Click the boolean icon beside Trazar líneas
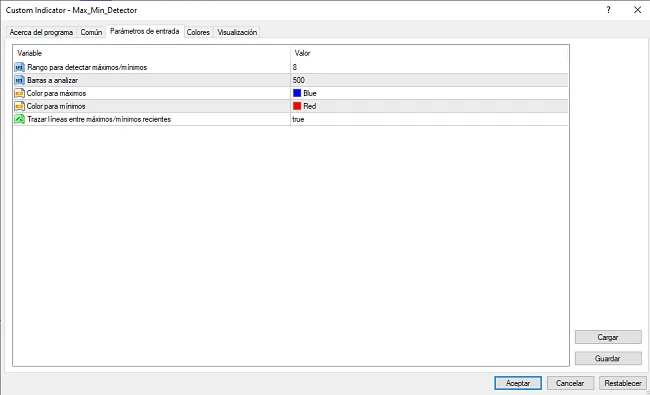The height and width of the screenshot is (395, 650). [x=19, y=119]
